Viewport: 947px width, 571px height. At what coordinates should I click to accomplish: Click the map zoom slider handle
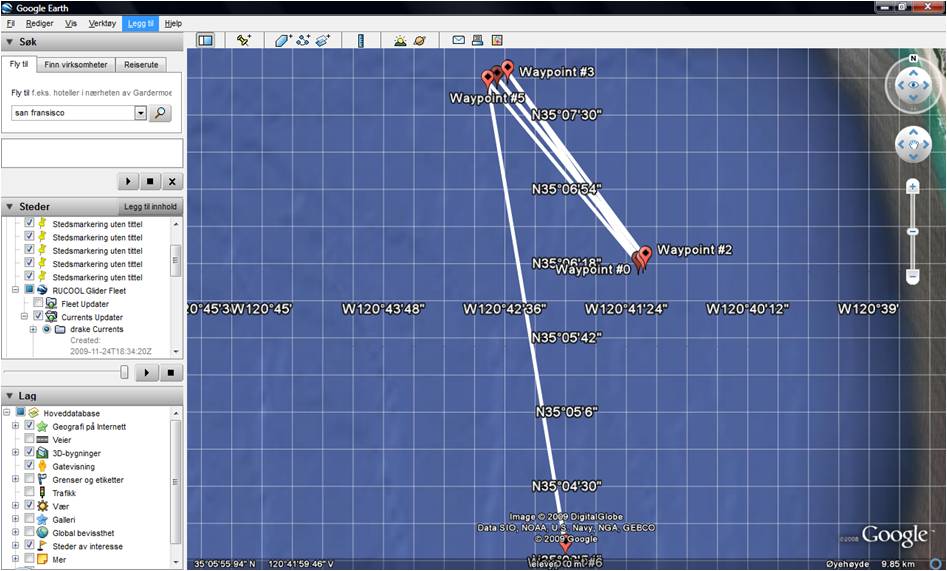913,231
